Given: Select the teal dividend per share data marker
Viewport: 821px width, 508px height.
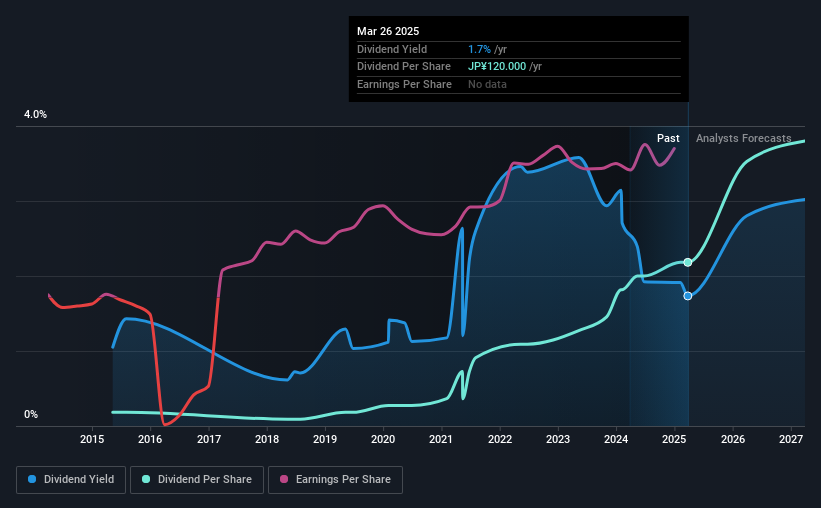Looking at the screenshot, I should [x=688, y=262].
